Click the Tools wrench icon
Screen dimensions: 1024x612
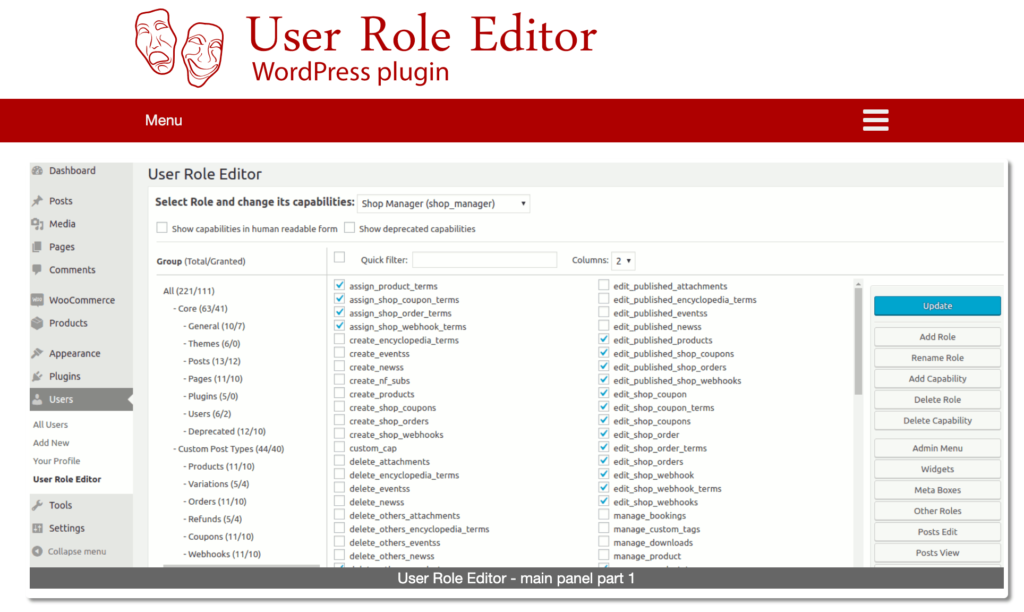(37, 505)
